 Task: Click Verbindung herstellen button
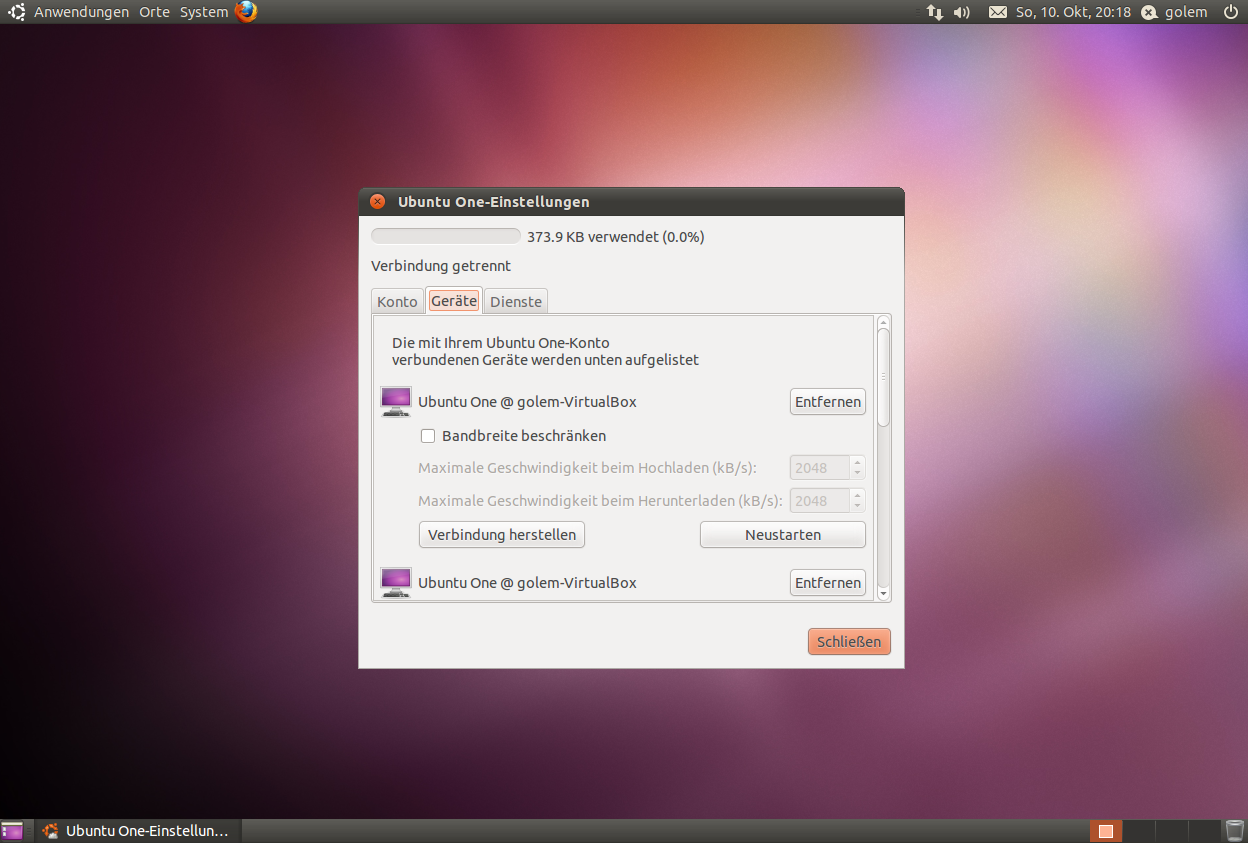(x=502, y=535)
